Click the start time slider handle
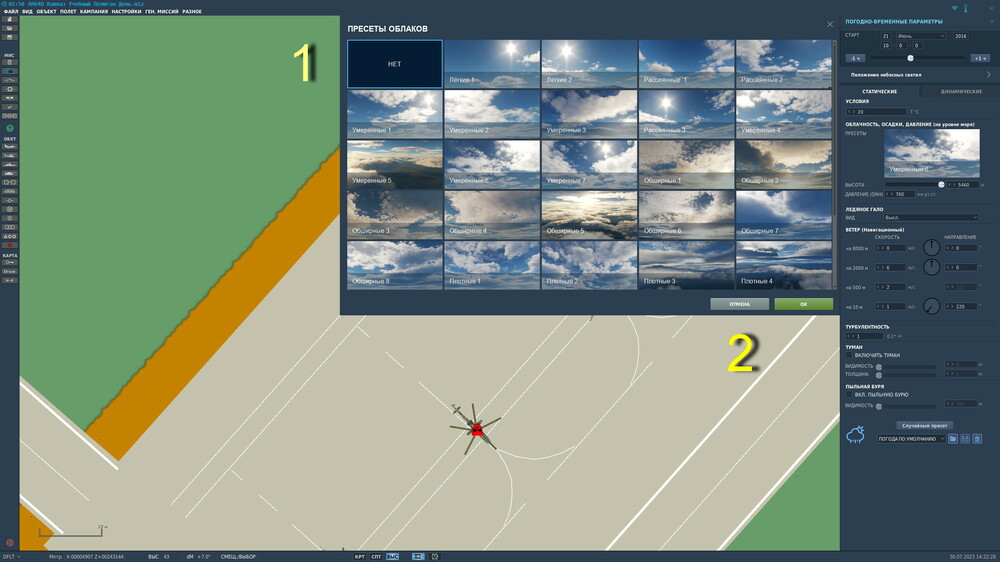 [x=911, y=58]
